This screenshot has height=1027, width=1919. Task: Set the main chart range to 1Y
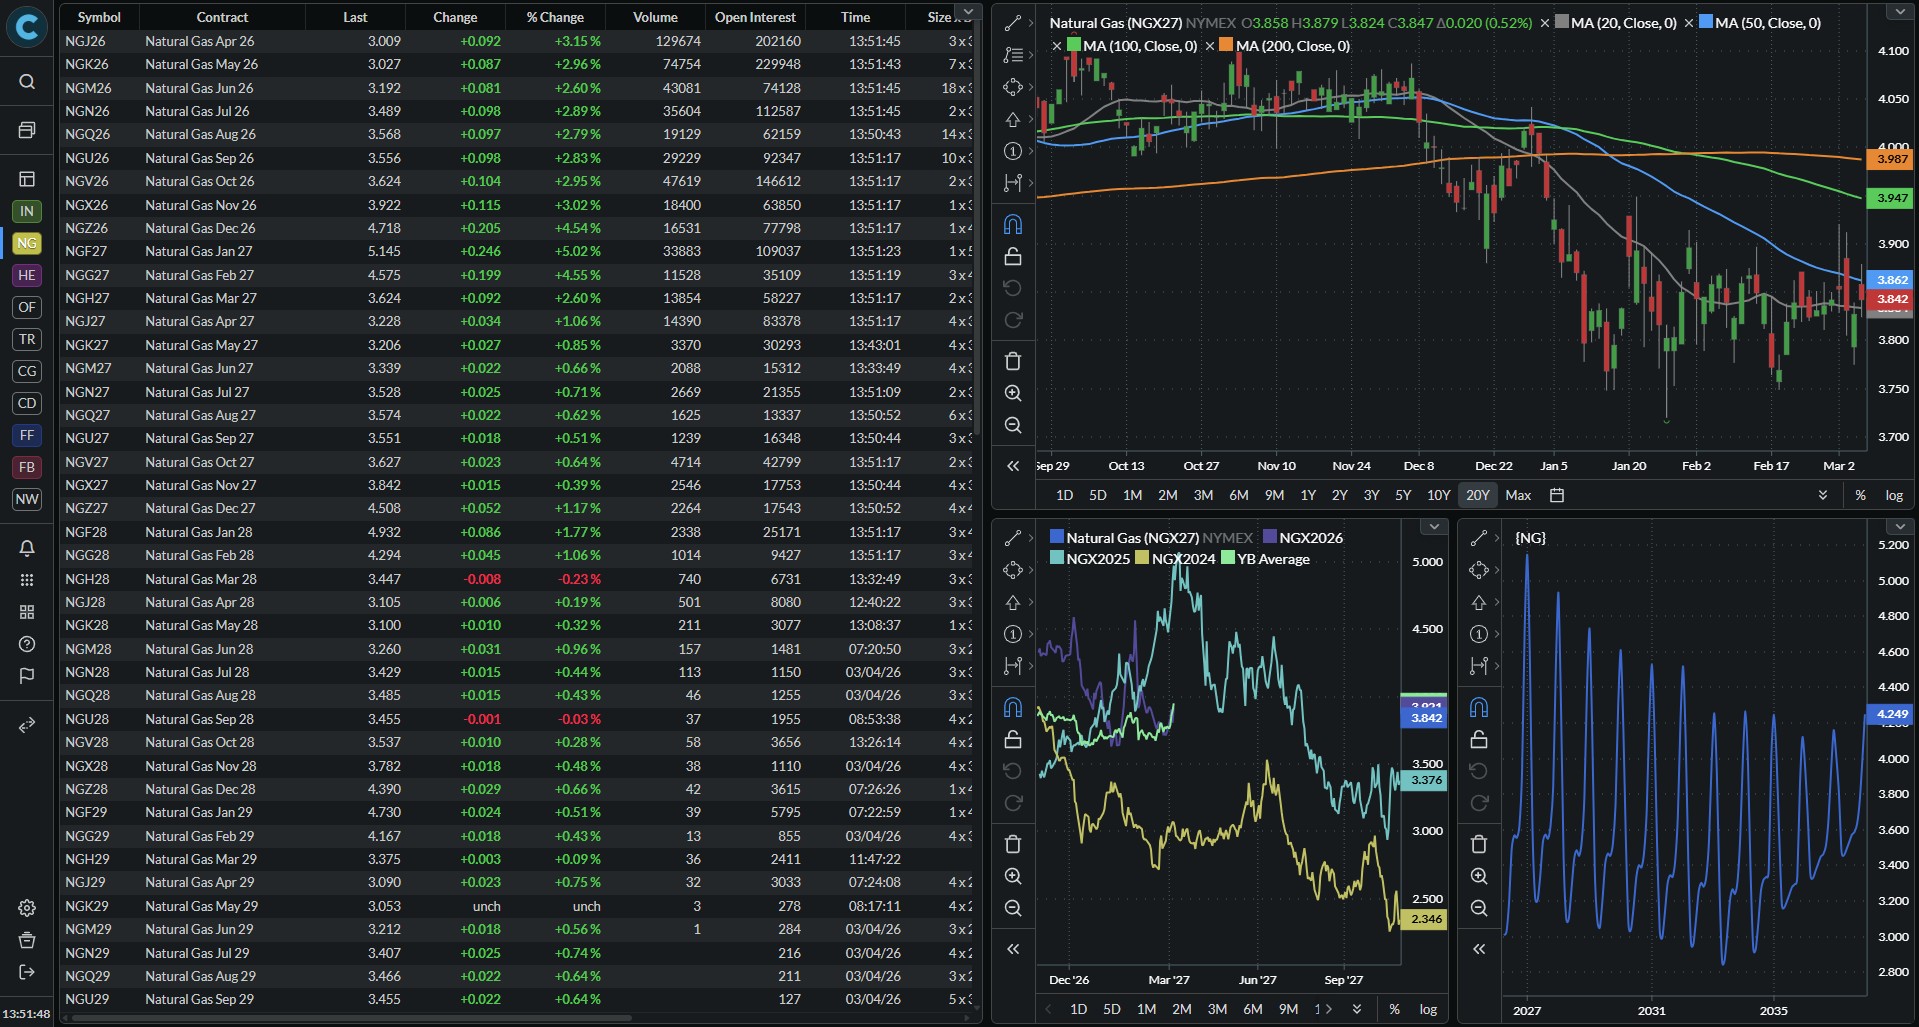click(1308, 495)
